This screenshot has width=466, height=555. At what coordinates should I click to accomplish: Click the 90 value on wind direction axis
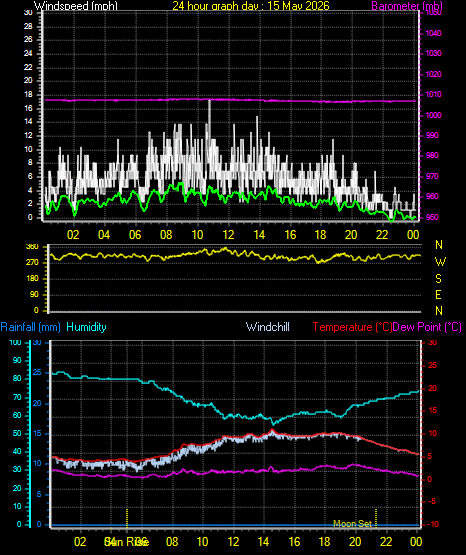34,294
